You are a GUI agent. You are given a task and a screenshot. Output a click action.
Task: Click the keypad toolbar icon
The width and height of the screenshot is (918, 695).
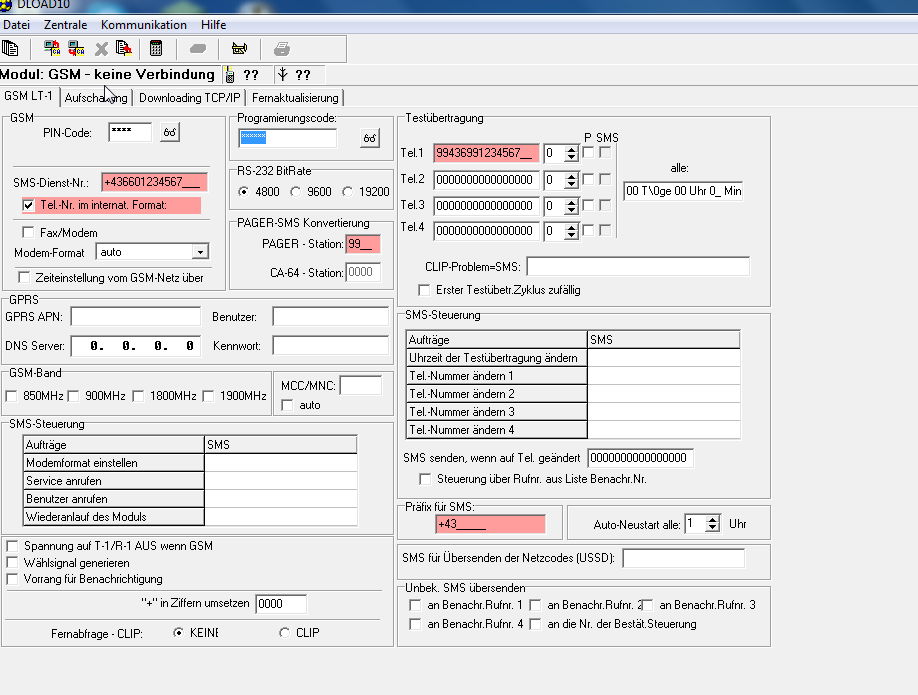pos(156,48)
